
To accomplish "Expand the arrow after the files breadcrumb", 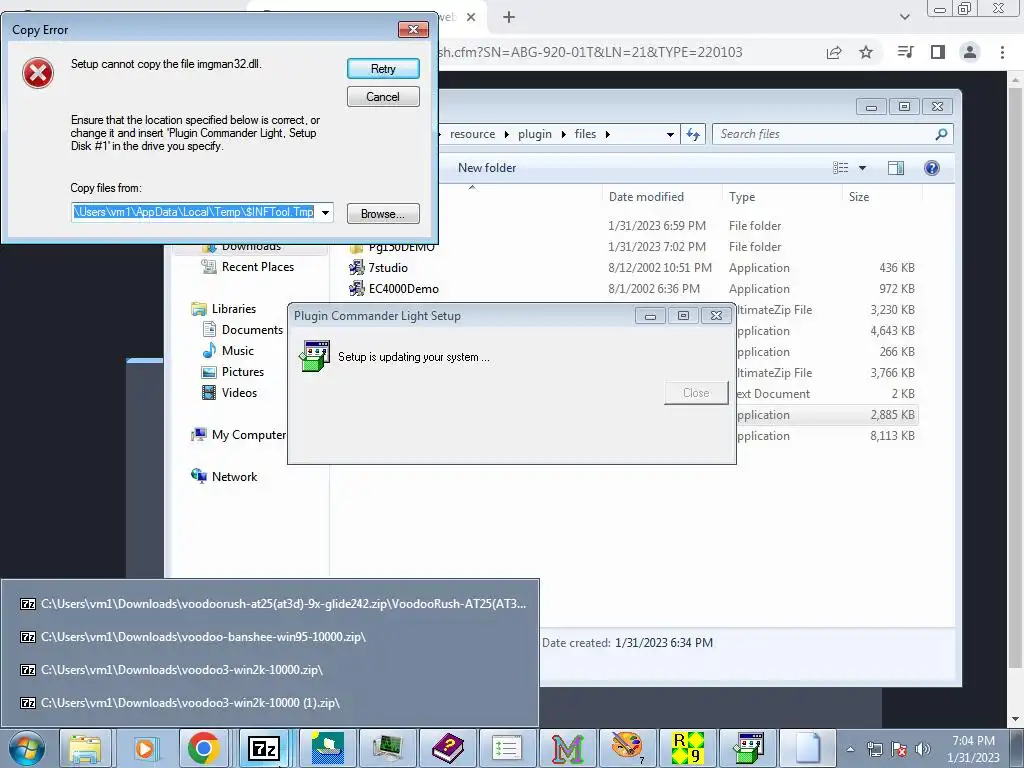I will click(x=607, y=134).
